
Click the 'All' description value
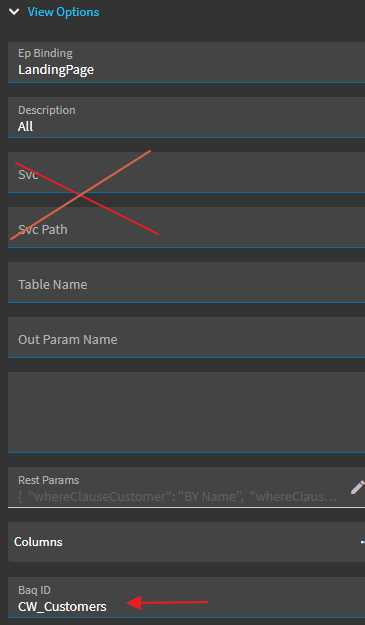(25, 127)
